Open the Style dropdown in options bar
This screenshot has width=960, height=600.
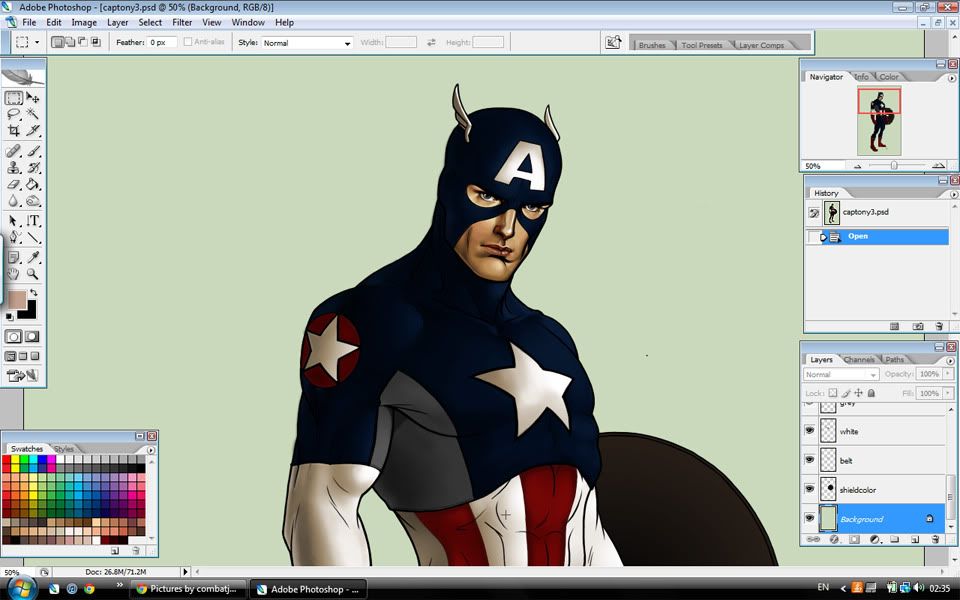pos(307,43)
